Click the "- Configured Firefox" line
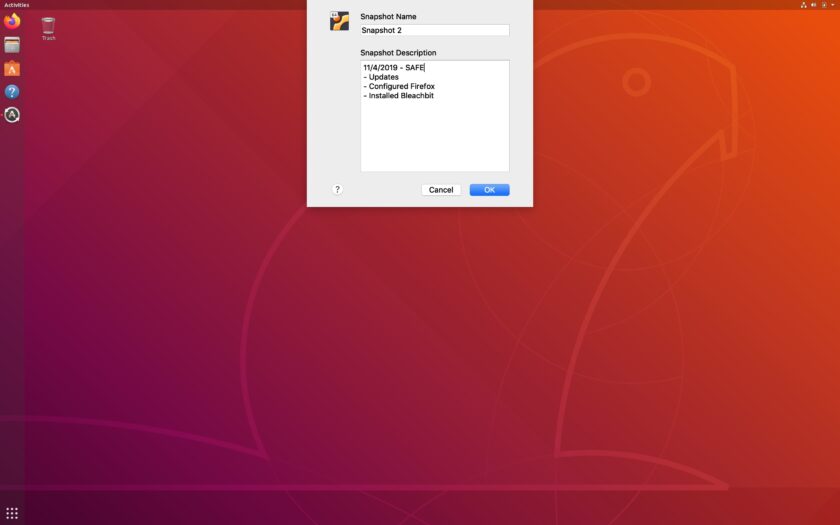 tap(399, 86)
